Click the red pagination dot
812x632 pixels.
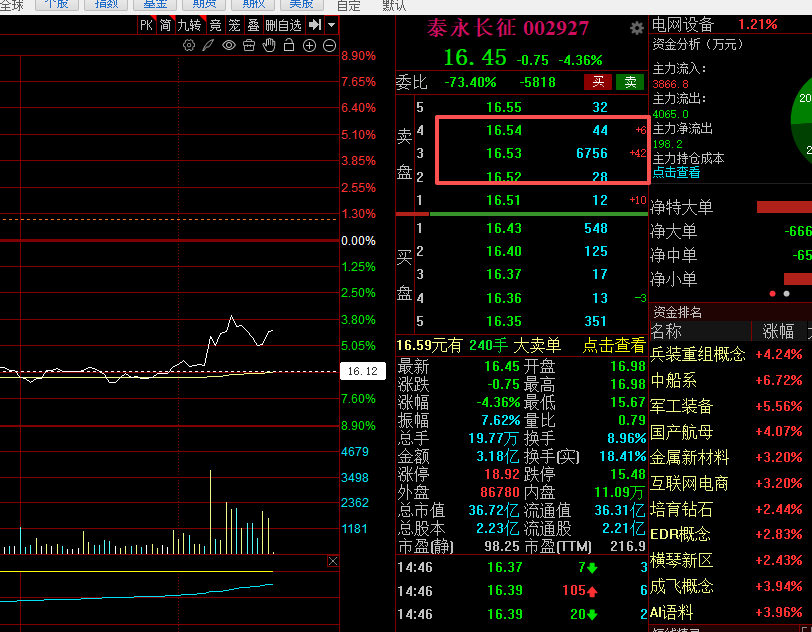pyautogui.click(x=773, y=294)
